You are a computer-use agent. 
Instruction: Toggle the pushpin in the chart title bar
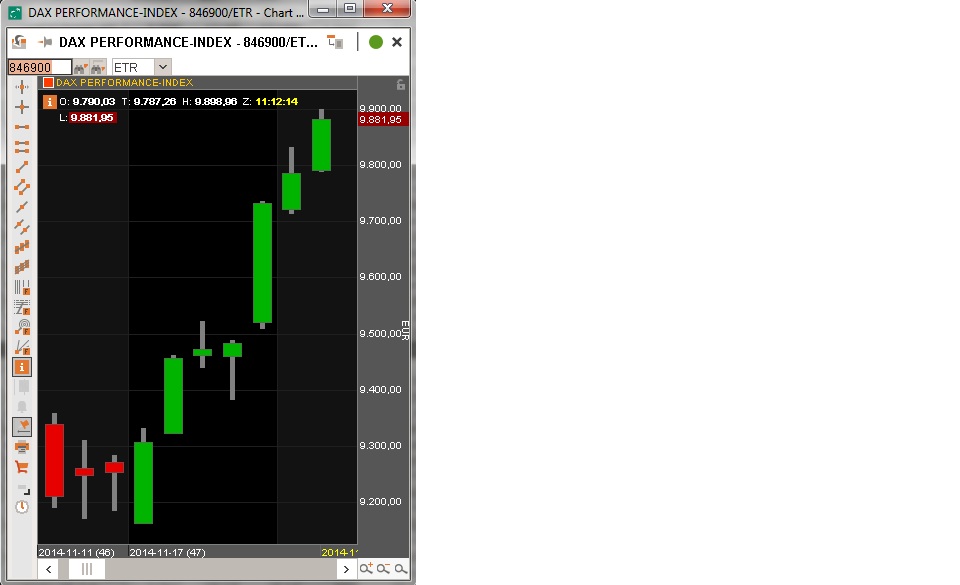coord(335,42)
